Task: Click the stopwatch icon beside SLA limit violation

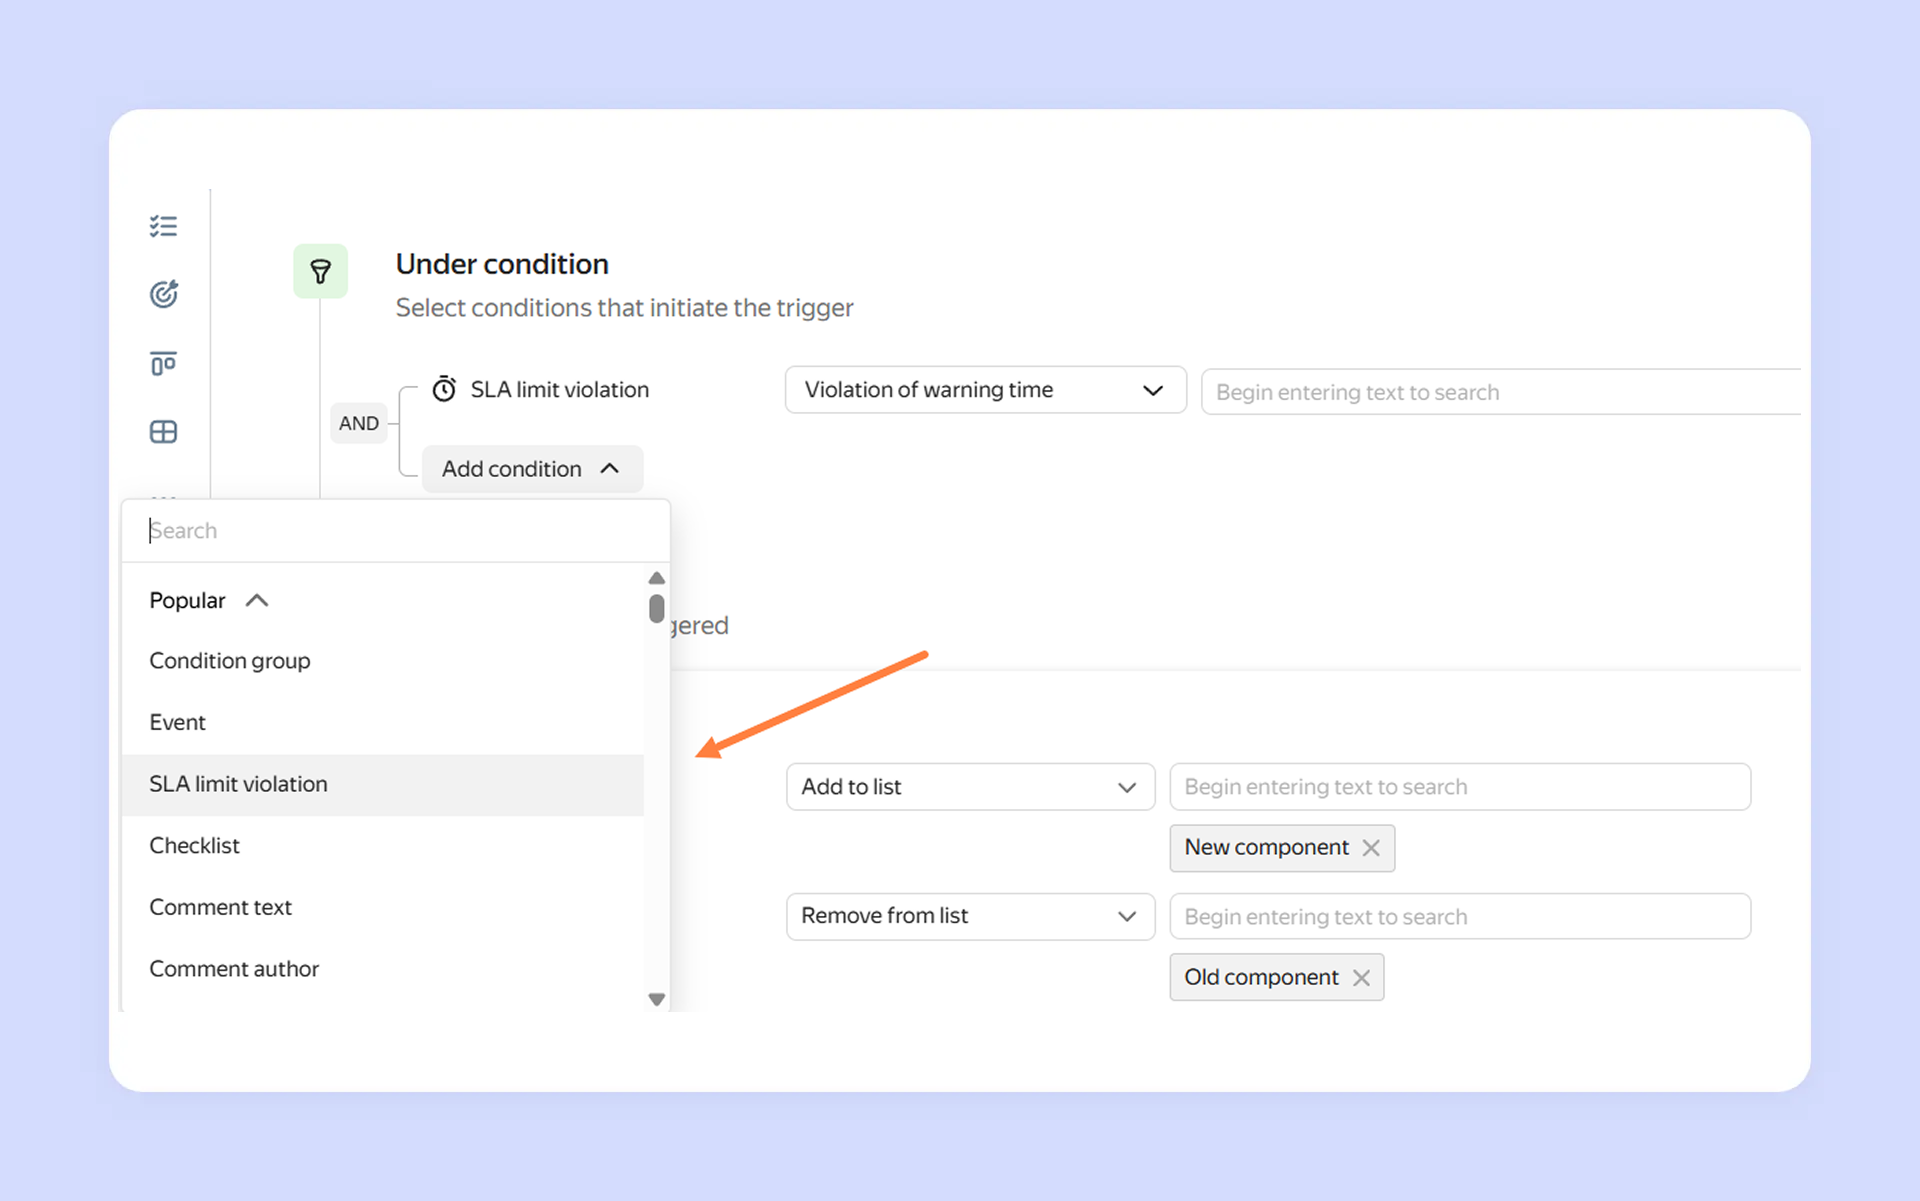Action: click(x=444, y=389)
